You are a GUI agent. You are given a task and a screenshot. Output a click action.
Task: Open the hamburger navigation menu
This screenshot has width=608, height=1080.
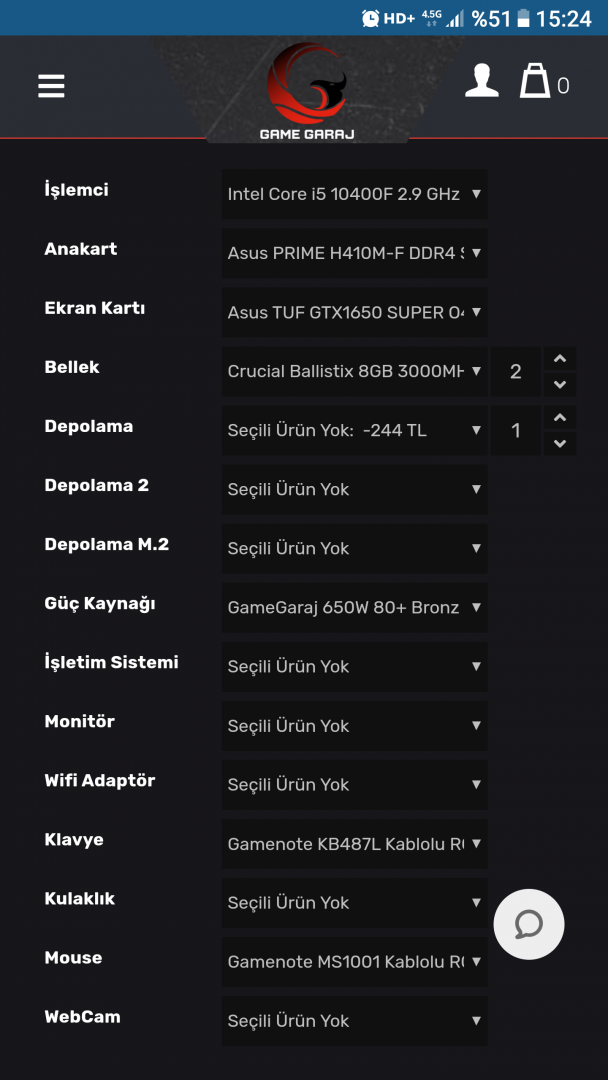[51, 86]
